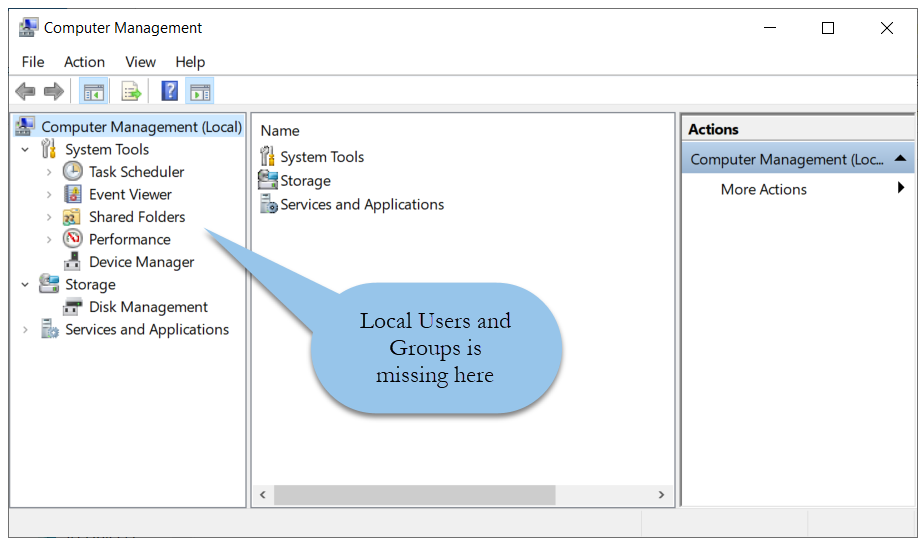The height and width of the screenshot is (538, 918).
Task: Click the Event Viewer icon in tree
Action: (73, 194)
